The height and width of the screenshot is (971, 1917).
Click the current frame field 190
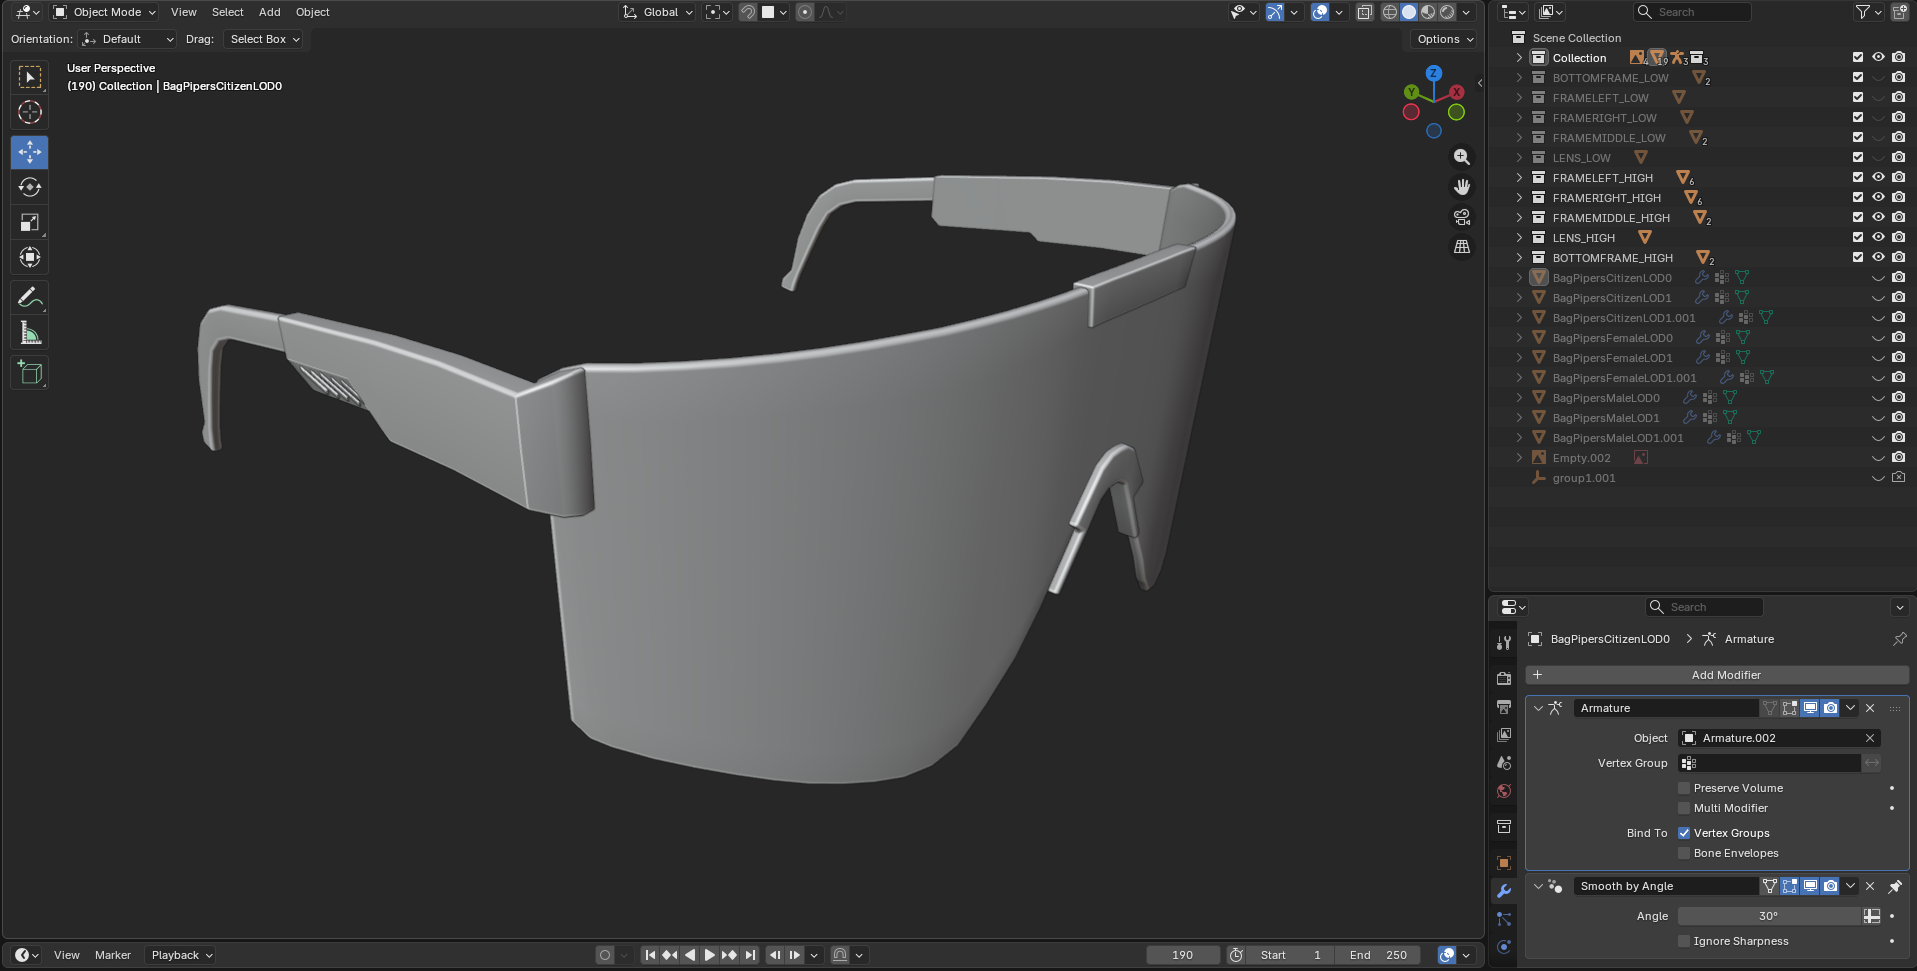pyautogui.click(x=1182, y=955)
